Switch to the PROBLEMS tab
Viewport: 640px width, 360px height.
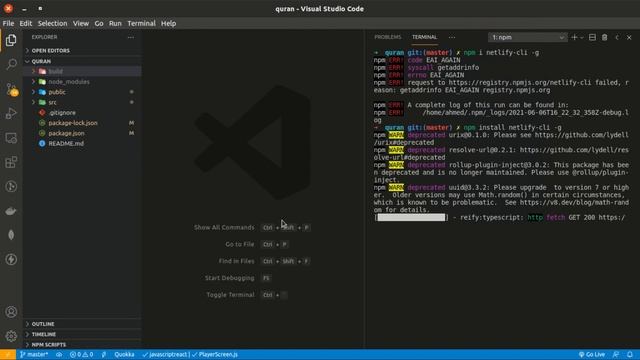387,37
